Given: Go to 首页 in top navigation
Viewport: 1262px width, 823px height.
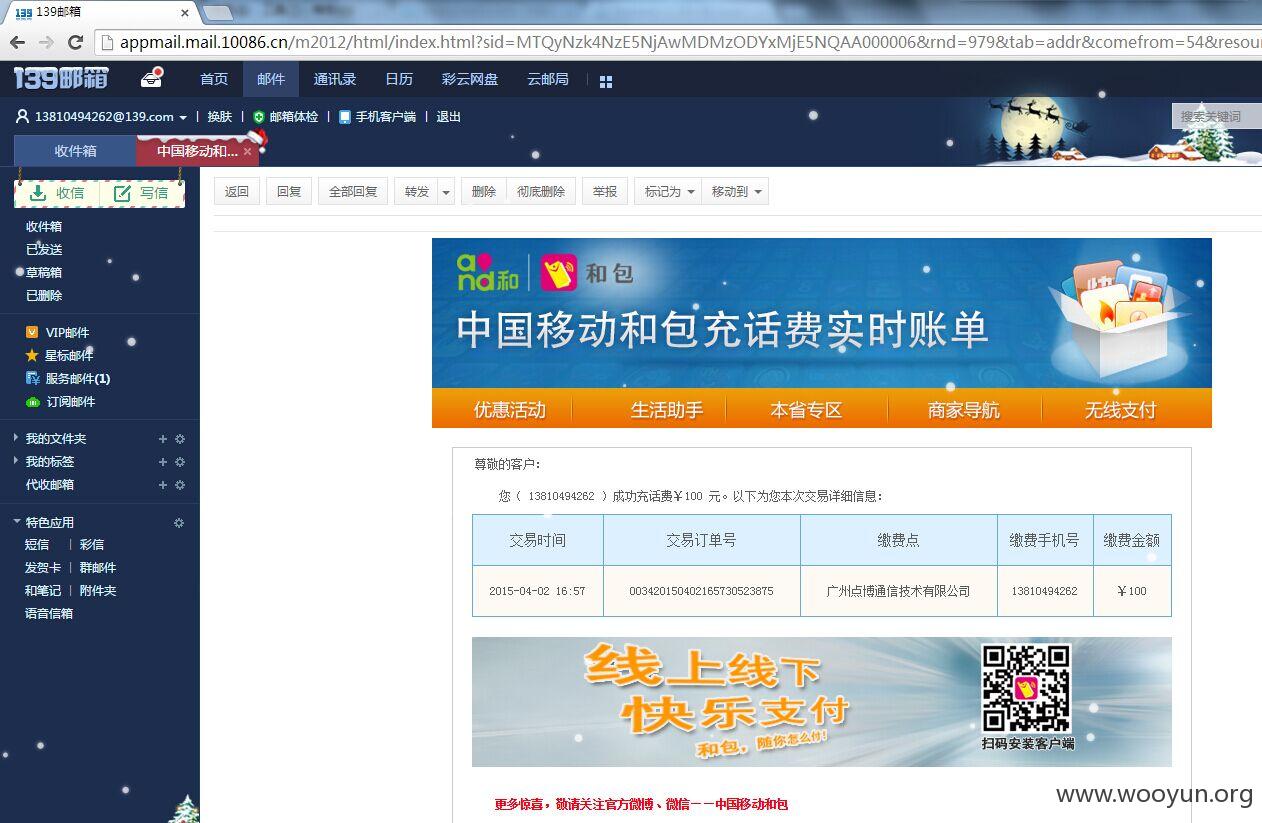Looking at the screenshot, I should click(214, 79).
